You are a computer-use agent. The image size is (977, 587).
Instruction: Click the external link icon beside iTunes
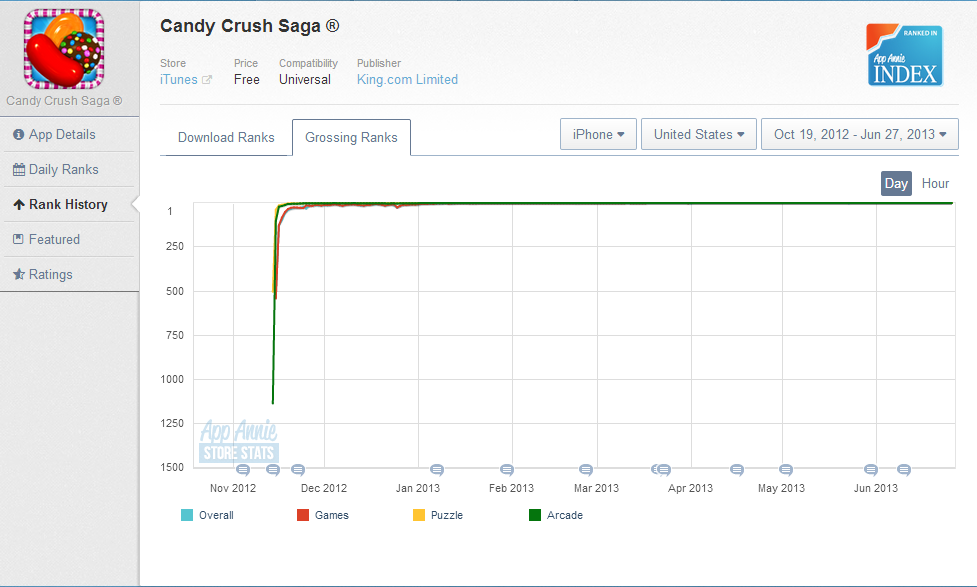pyautogui.click(x=207, y=80)
